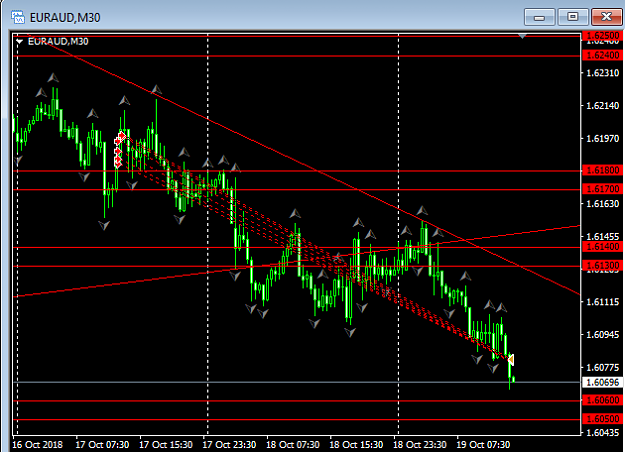Screen dimensions: 625x452
Task: Select the 1.61300 price level label
Action: point(602,265)
